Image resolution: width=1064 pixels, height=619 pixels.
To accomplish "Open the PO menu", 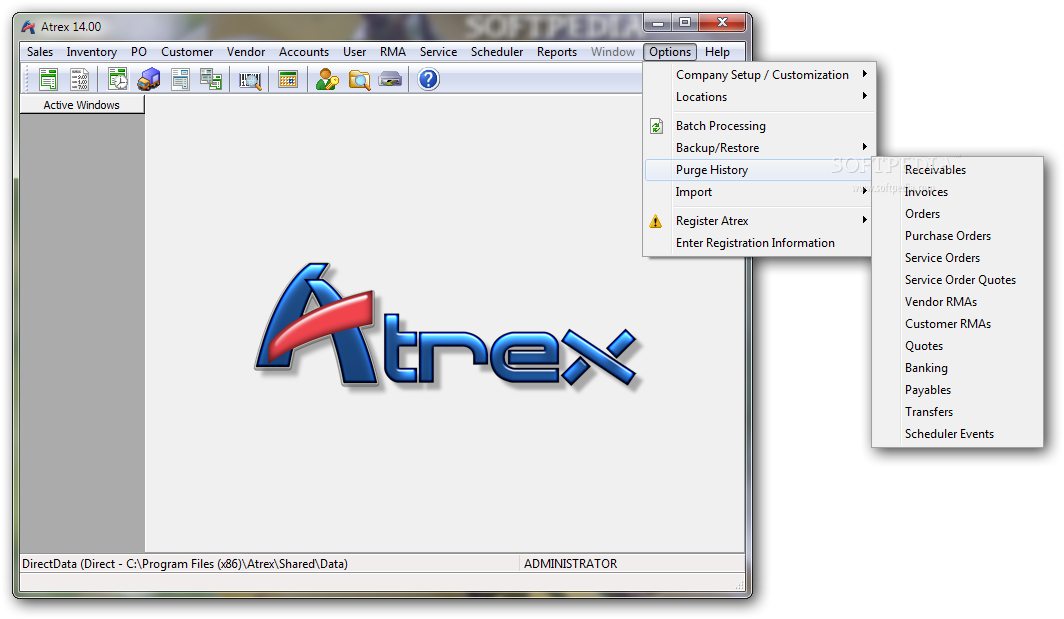I will click(138, 52).
